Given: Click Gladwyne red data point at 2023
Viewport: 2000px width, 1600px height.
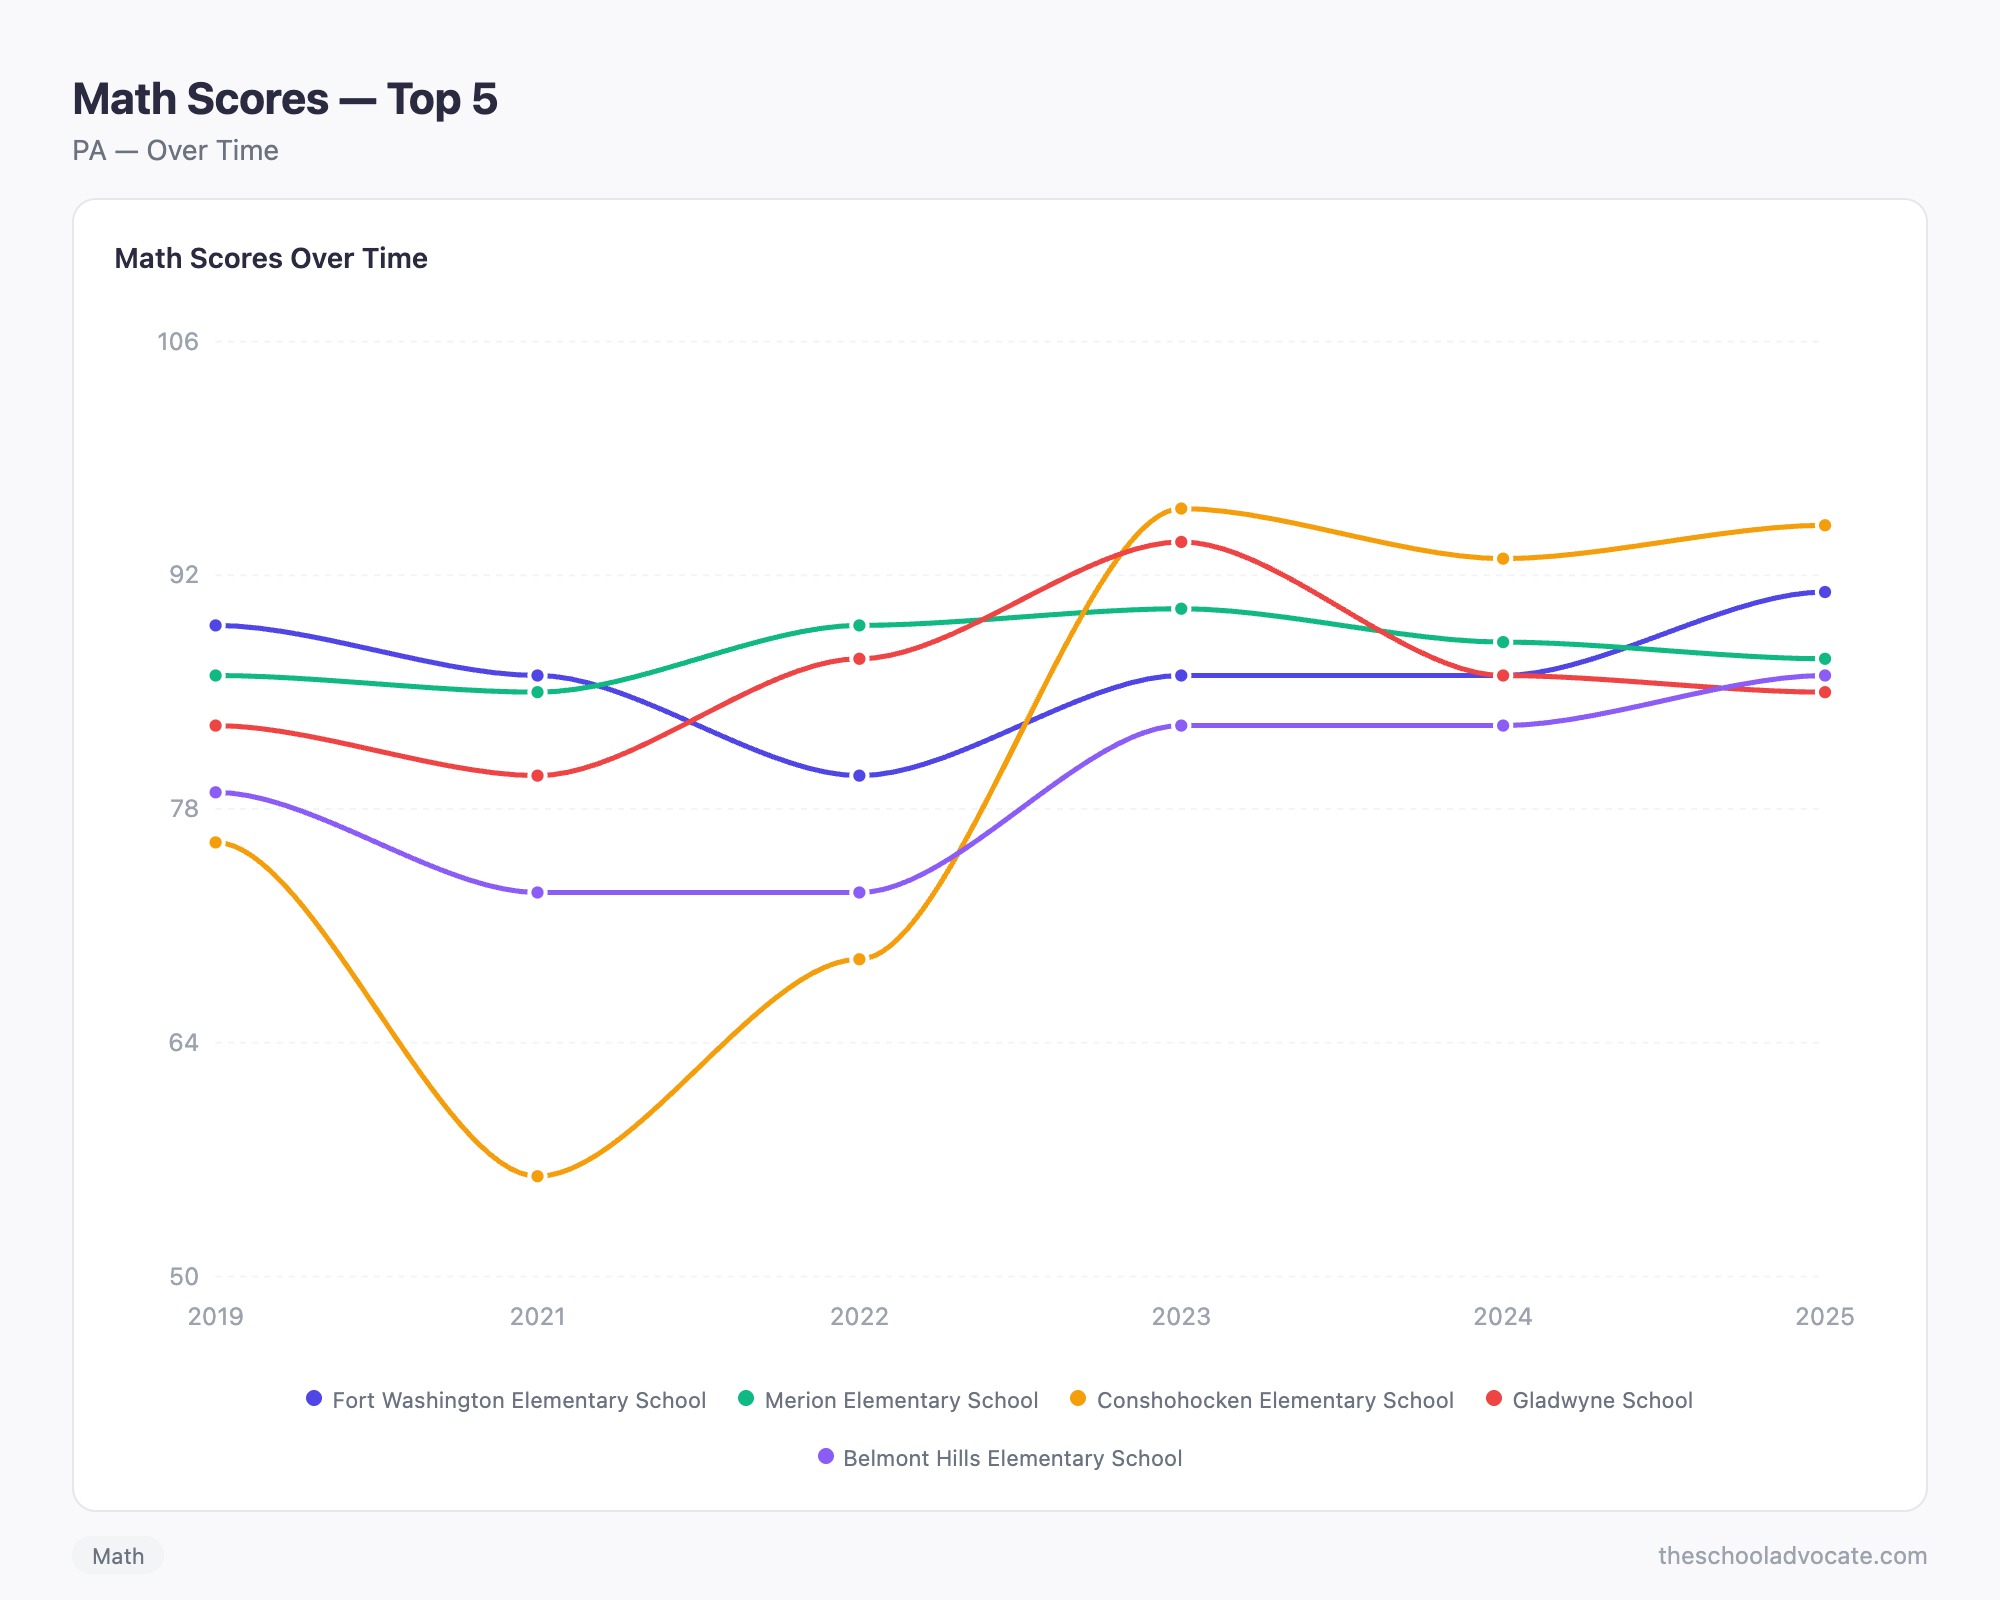Looking at the screenshot, I should [1181, 542].
